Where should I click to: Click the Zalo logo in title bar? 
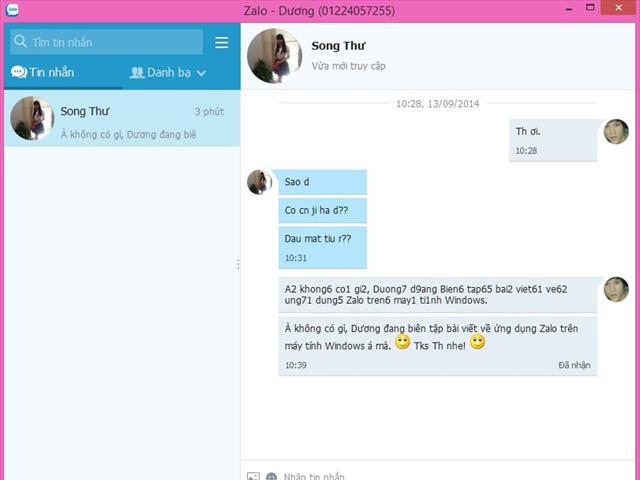[x=12, y=9]
